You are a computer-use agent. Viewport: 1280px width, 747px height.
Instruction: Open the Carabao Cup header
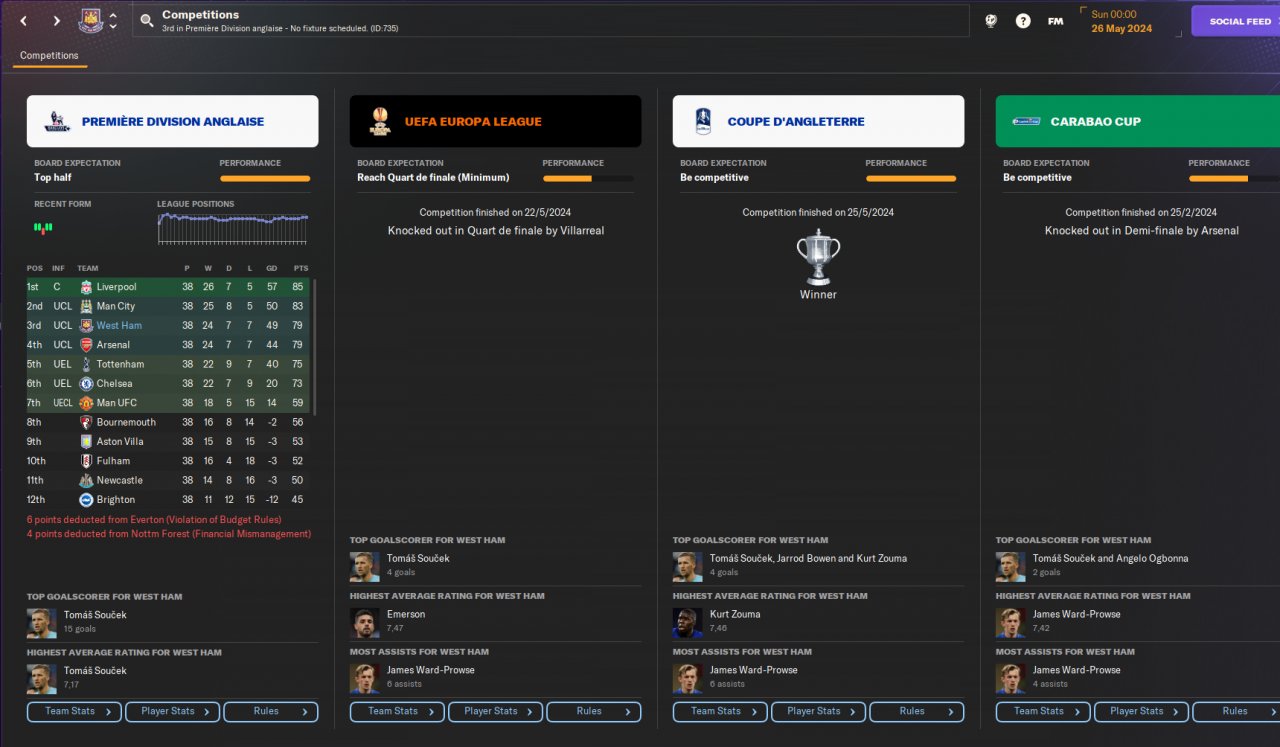[x=1138, y=121]
